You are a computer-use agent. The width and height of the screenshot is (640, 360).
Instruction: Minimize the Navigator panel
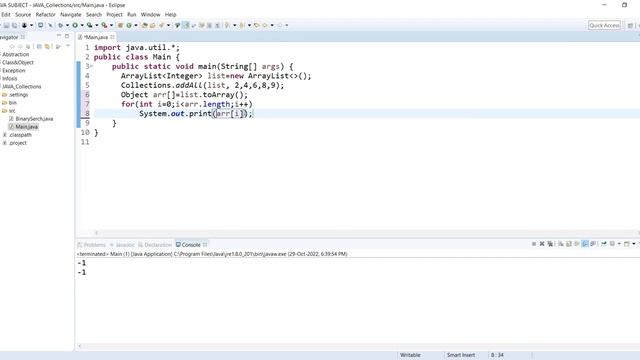tap(59, 36)
